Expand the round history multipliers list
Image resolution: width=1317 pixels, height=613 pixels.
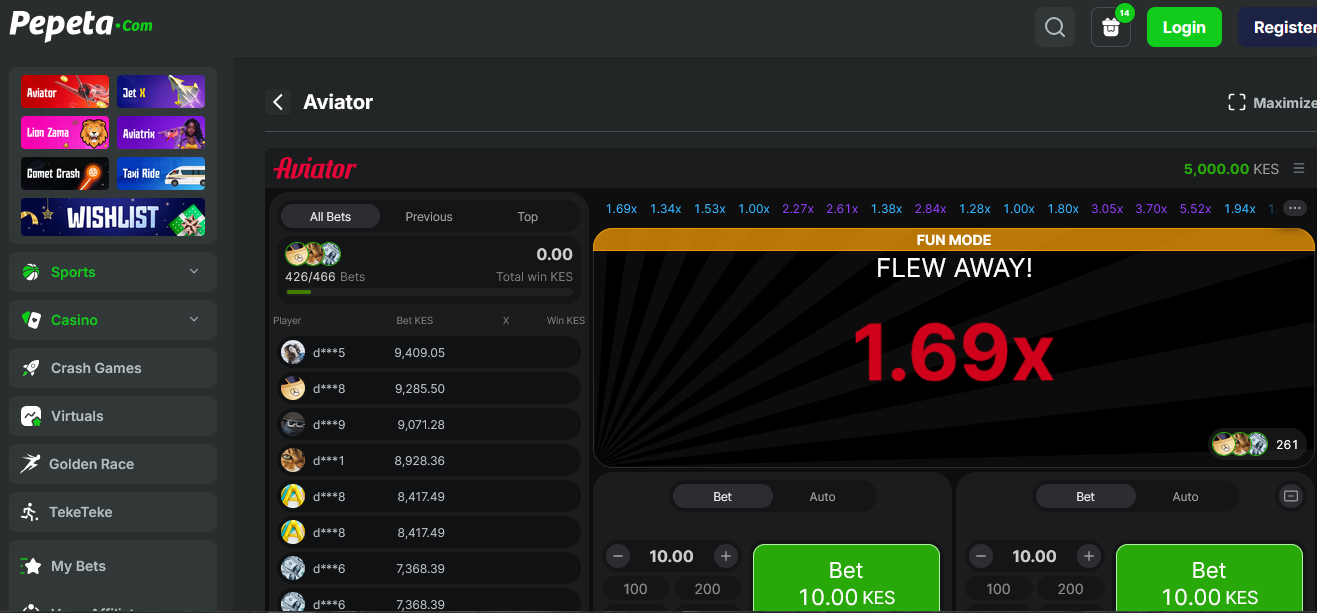click(1295, 208)
